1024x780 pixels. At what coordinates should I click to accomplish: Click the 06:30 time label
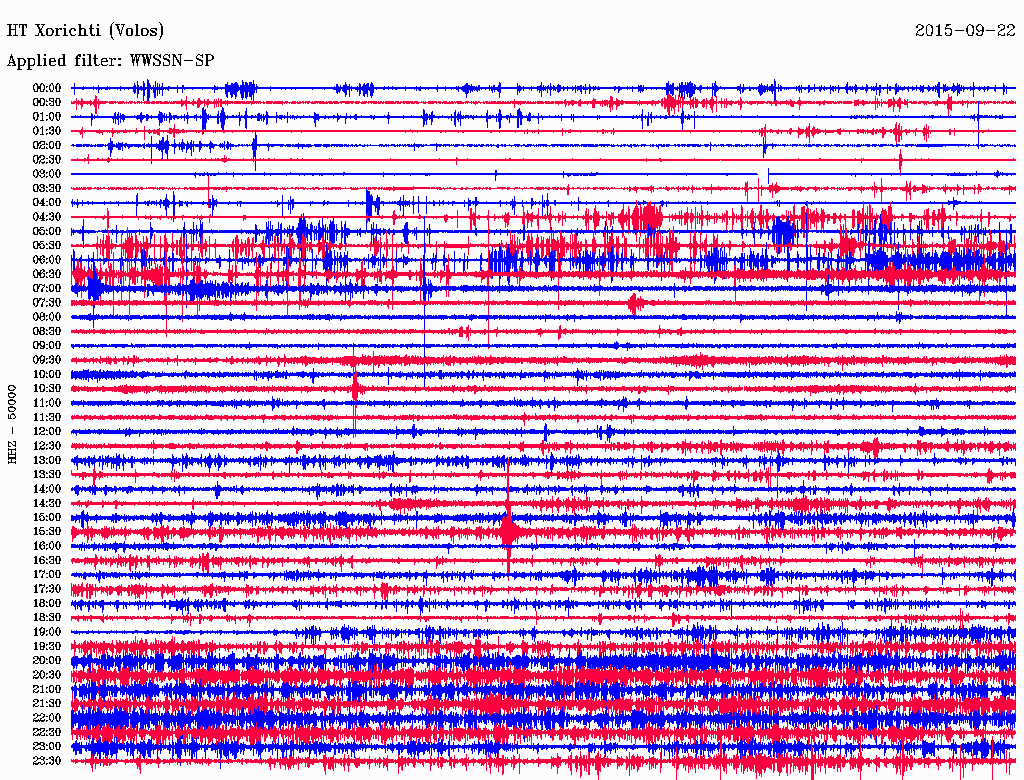pyautogui.click(x=47, y=274)
